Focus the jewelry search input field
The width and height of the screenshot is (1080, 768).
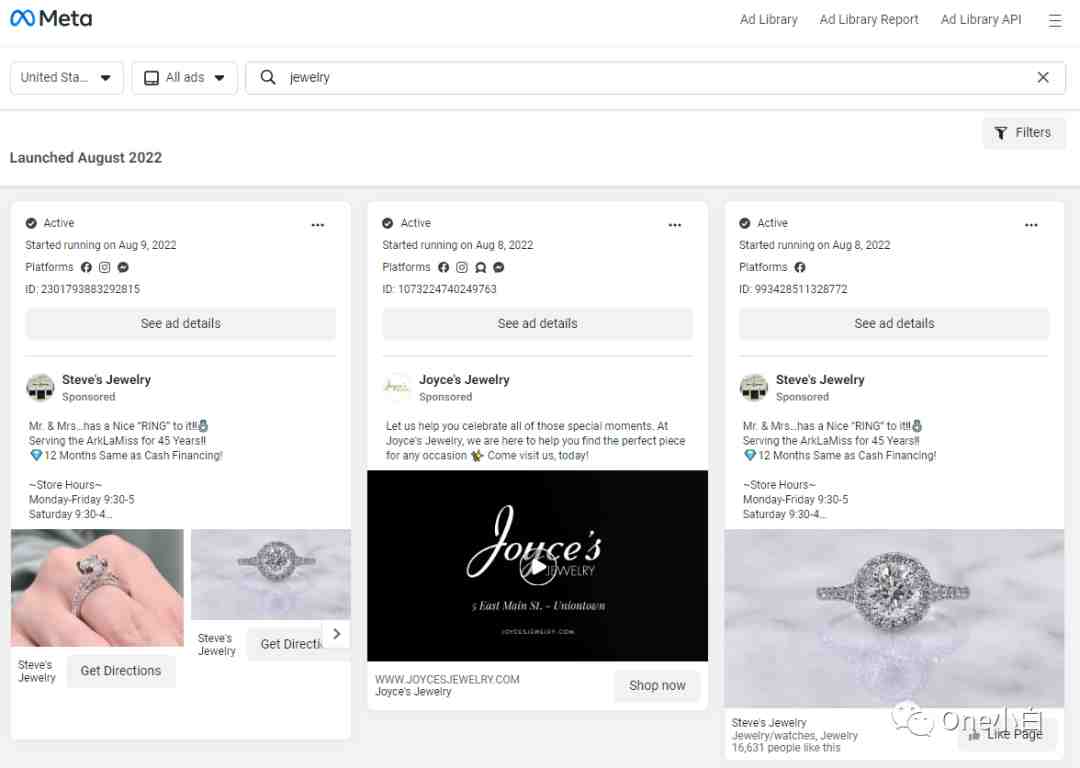[x=655, y=77]
